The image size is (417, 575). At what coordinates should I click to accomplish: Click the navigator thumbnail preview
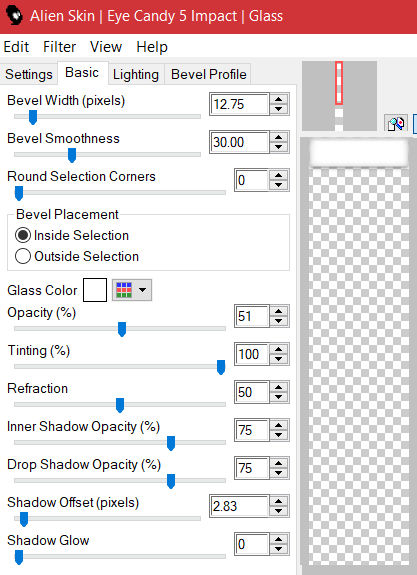pyautogui.click(x=339, y=96)
